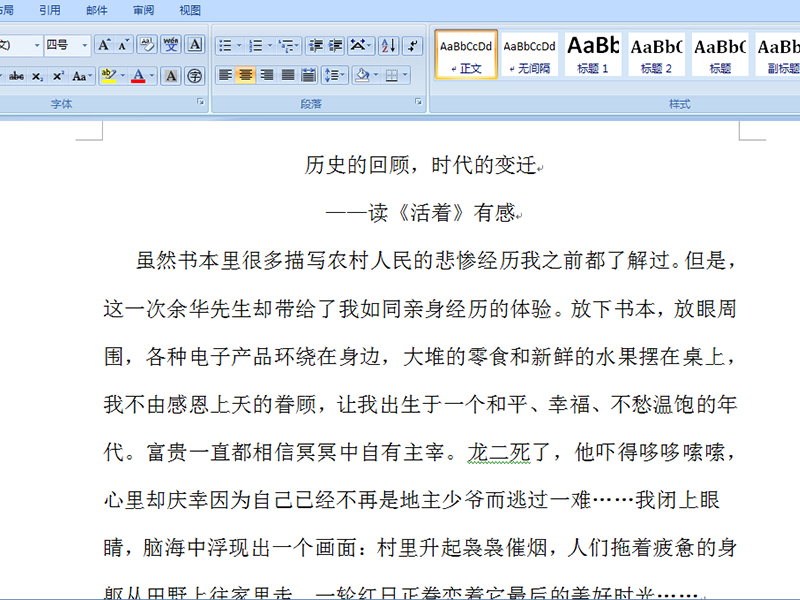The width and height of the screenshot is (800, 600).
Task: Click the Enclose Characters circle icon
Action: tap(195, 75)
